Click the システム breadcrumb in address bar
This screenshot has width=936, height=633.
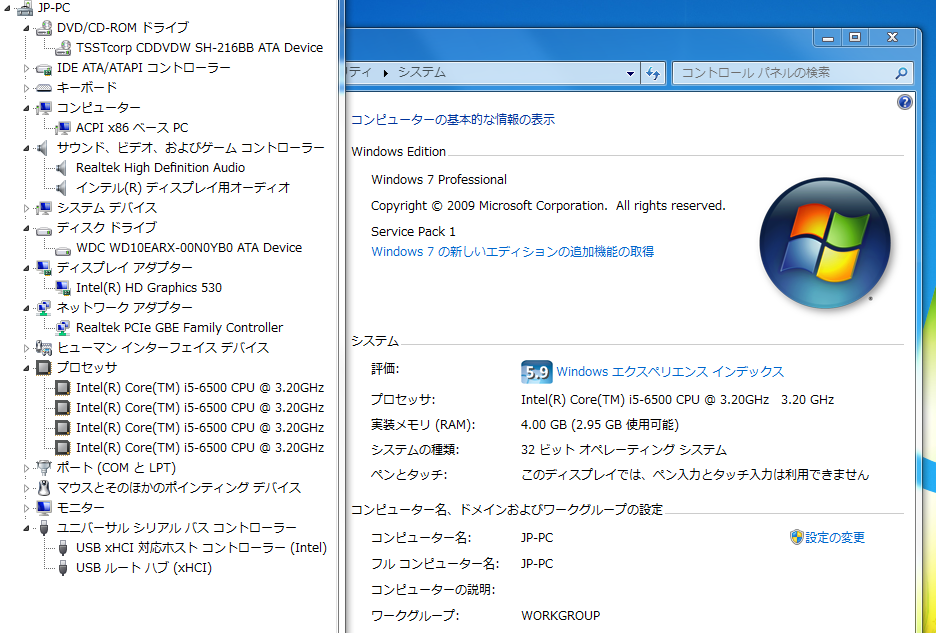pos(422,72)
